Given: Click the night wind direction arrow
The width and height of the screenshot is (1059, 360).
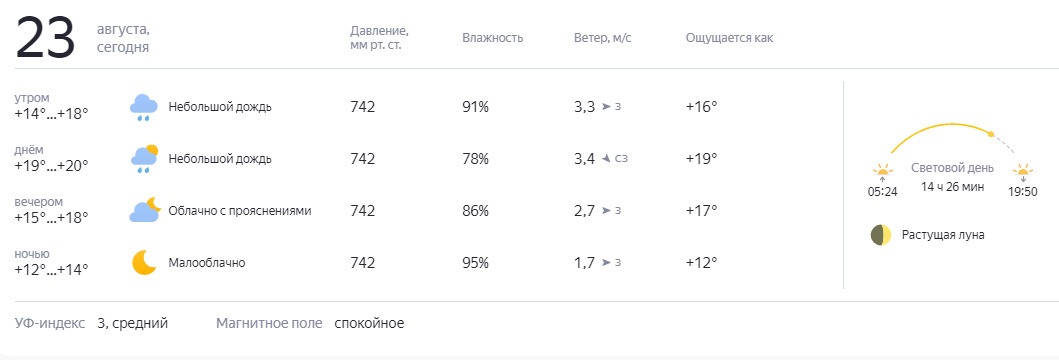Looking at the screenshot, I should (x=606, y=262).
